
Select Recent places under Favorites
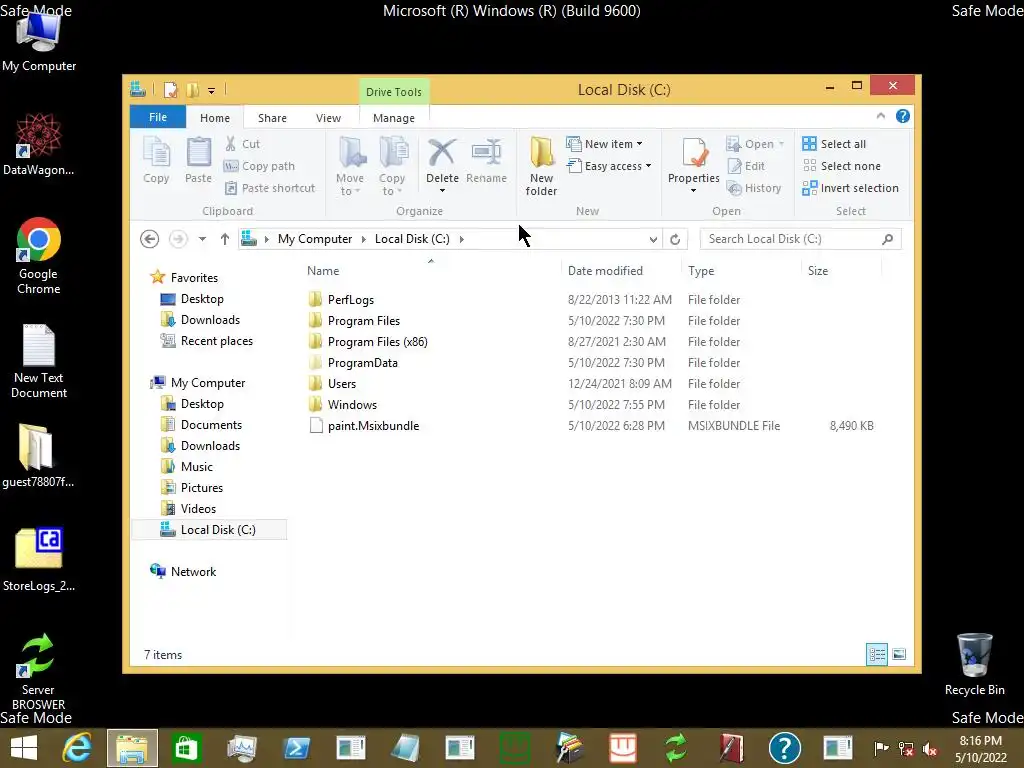click(216, 341)
